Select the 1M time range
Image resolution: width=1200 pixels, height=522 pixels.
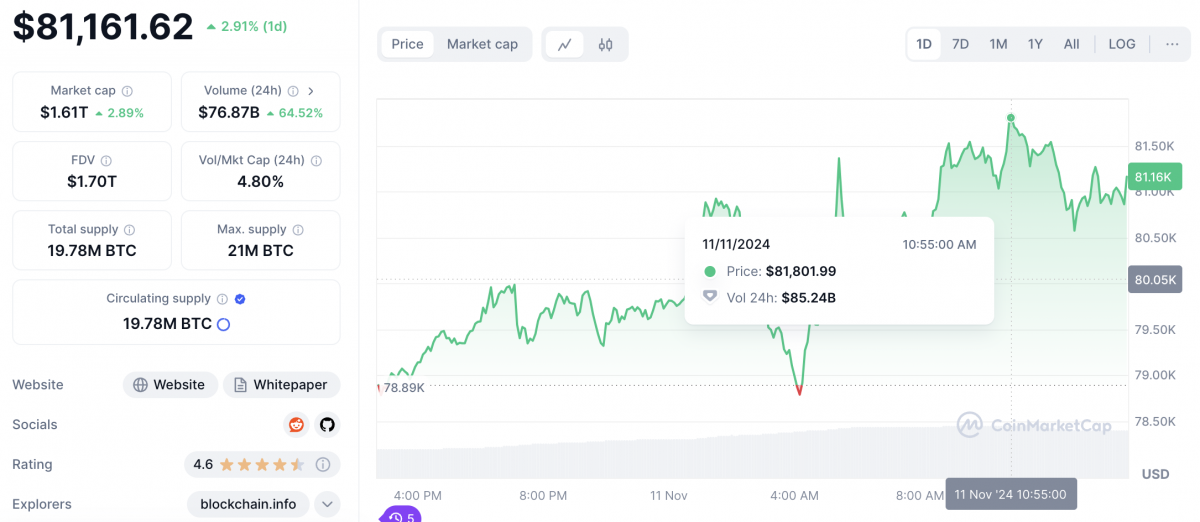(998, 44)
